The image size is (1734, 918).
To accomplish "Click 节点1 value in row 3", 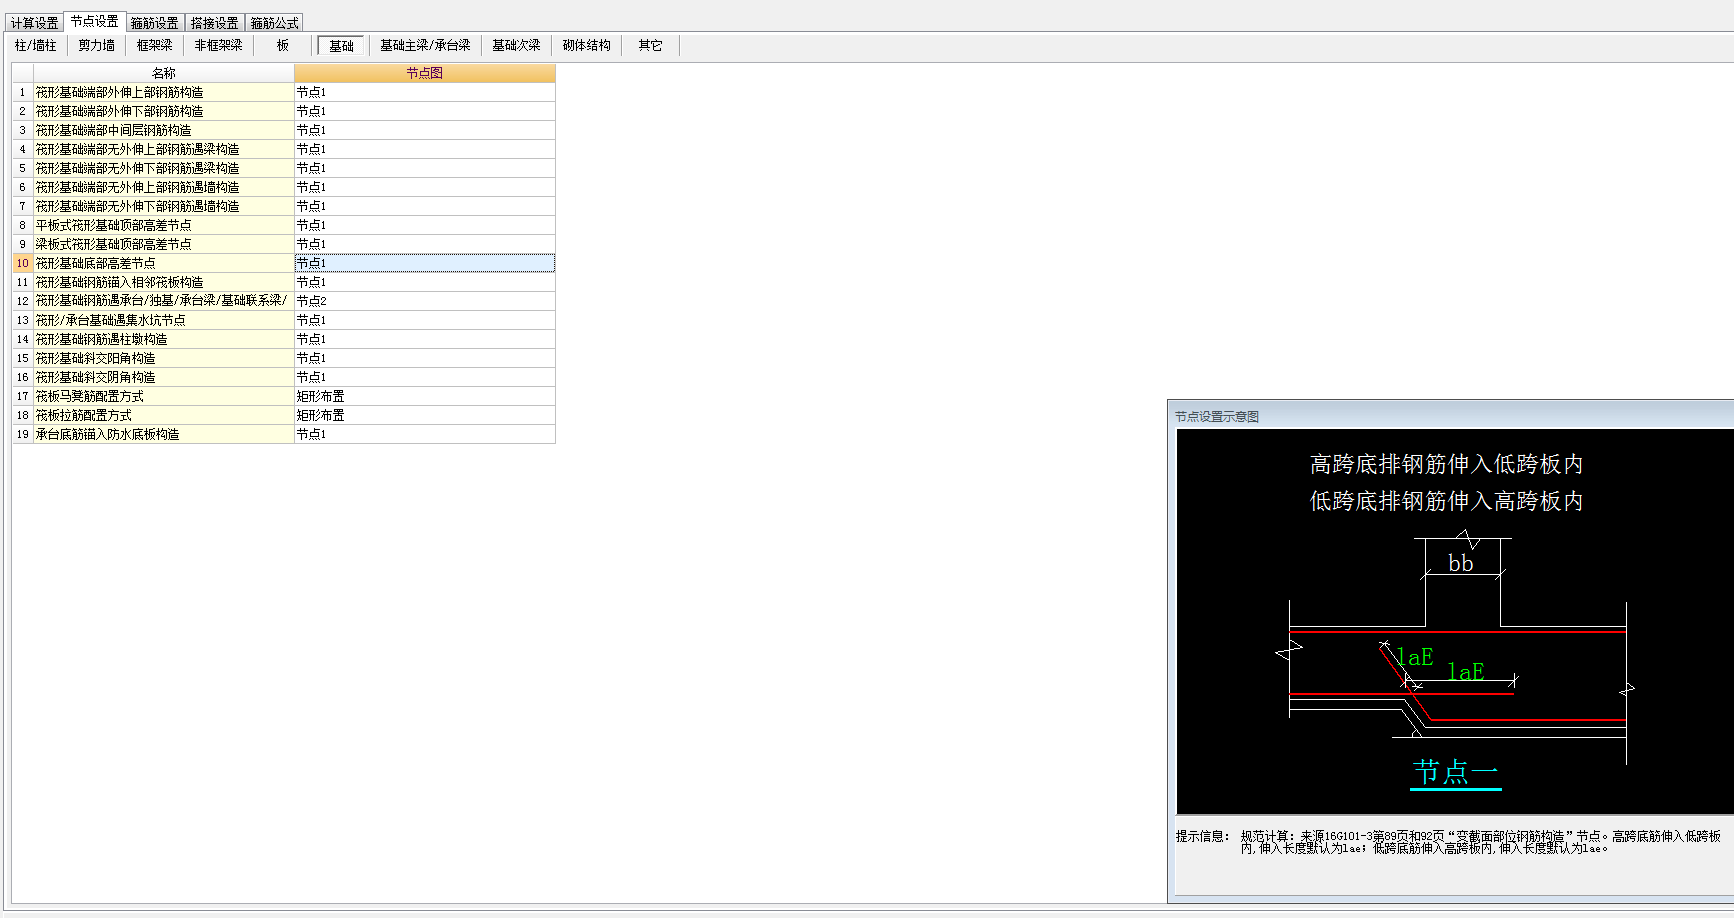I will pos(424,130).
